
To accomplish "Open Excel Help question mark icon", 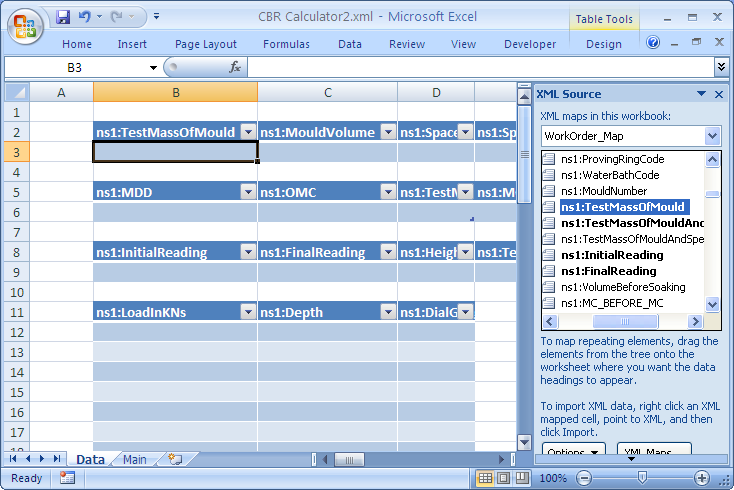I will (653, 43).
